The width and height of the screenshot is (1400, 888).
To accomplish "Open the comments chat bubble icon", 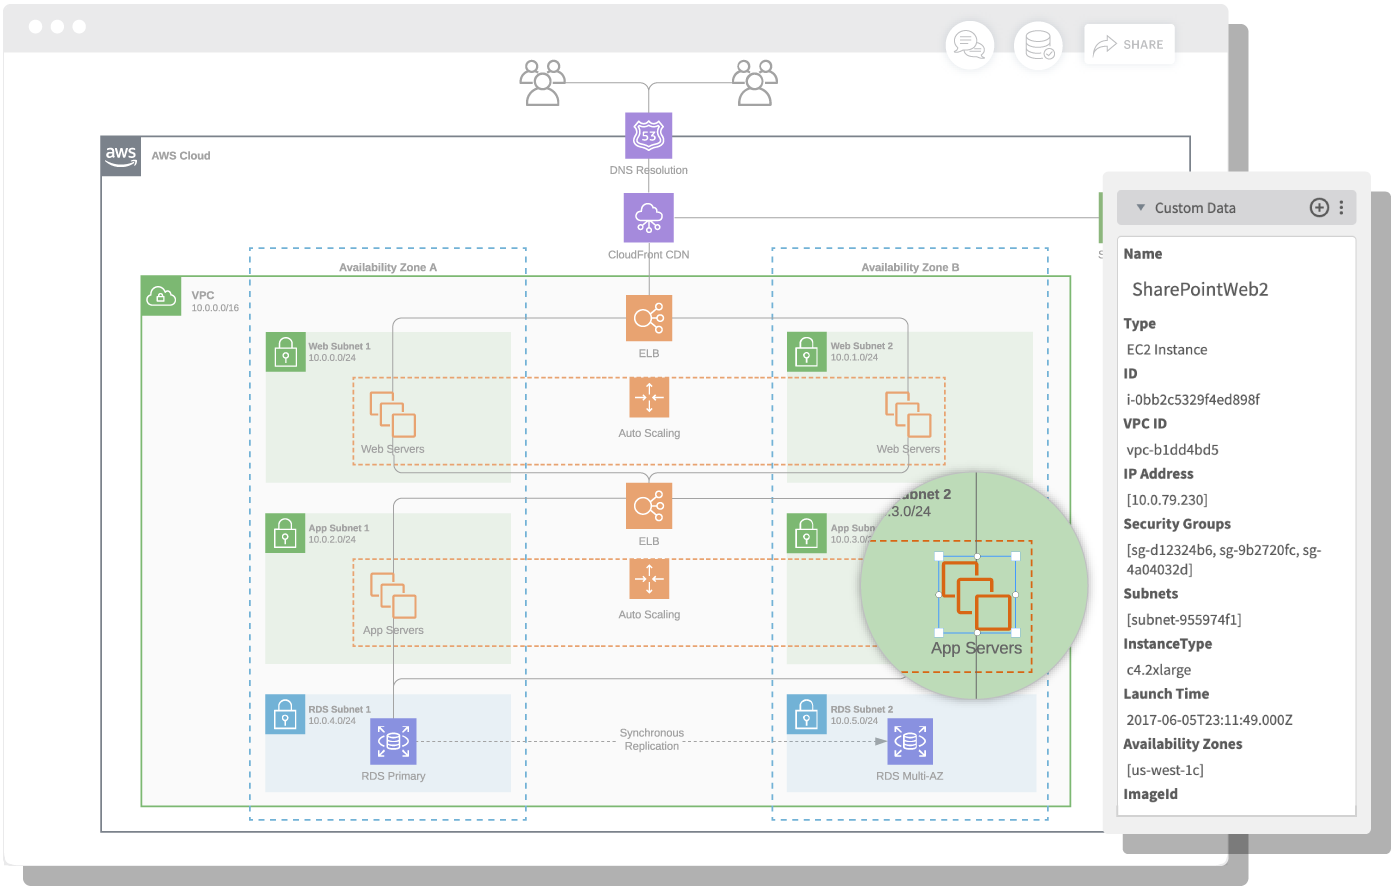I will click(969, 45).
